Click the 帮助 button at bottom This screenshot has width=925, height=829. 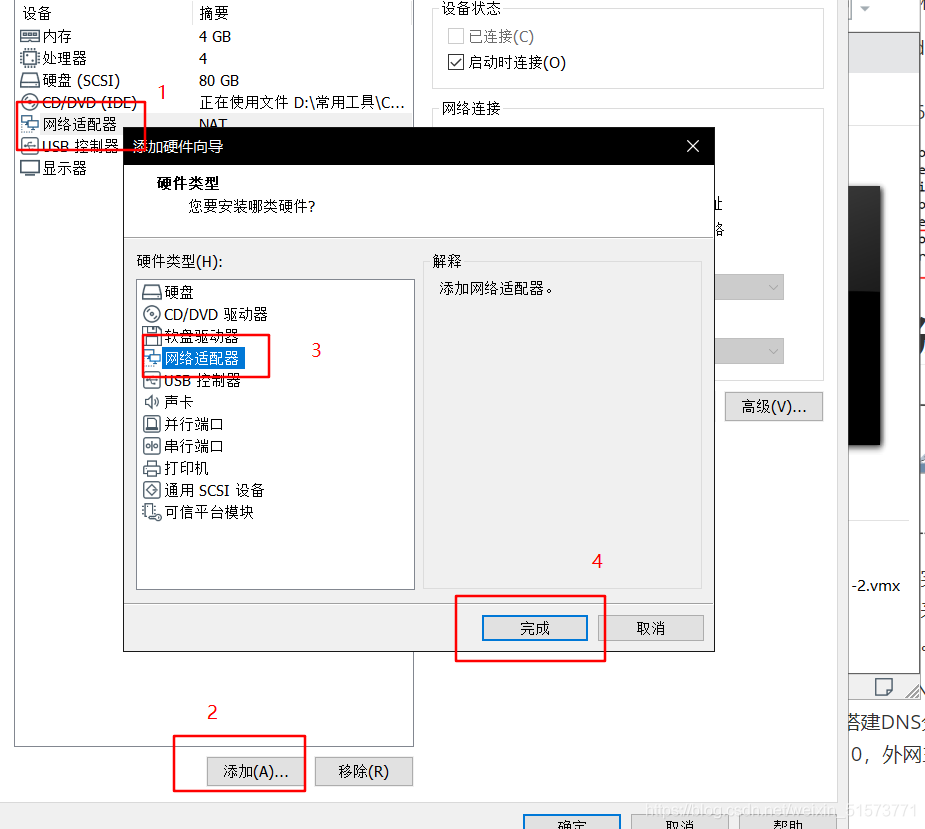788,822
